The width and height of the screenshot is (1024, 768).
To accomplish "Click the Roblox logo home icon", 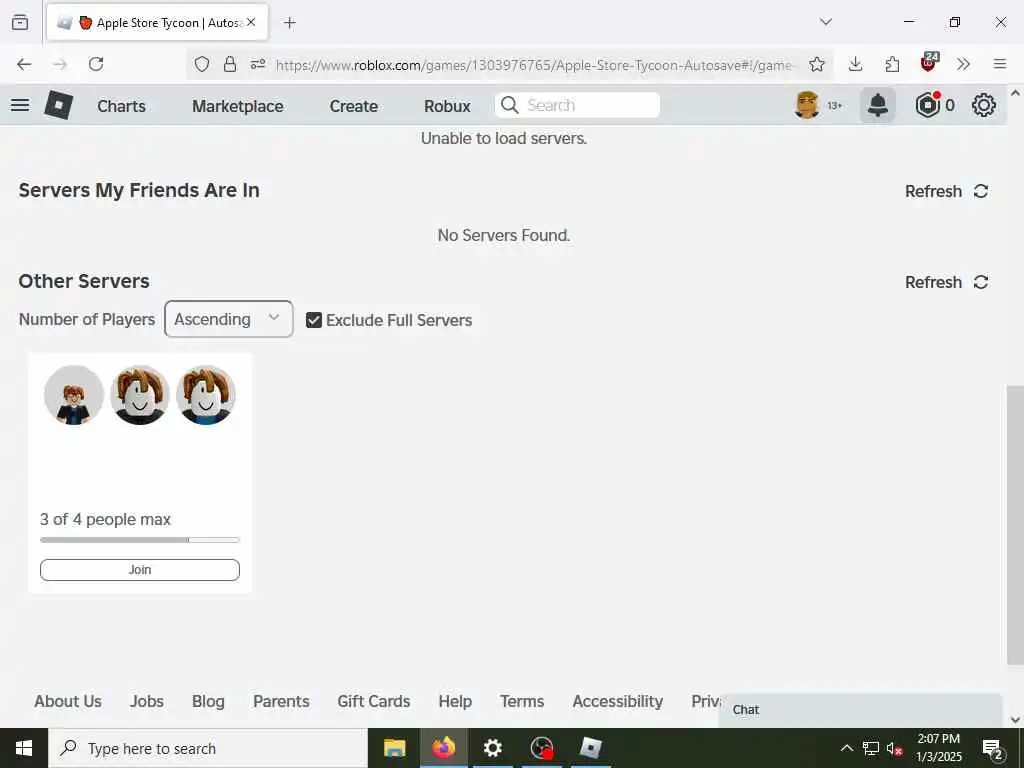I will click(x=58, y=105).
